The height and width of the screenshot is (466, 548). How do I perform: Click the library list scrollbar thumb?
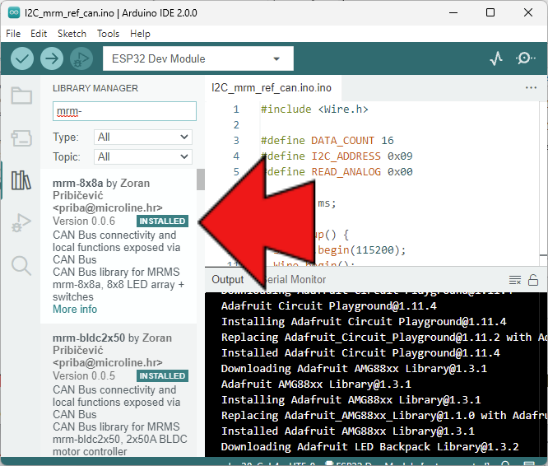pyautogui.click(x=201, y=179)
